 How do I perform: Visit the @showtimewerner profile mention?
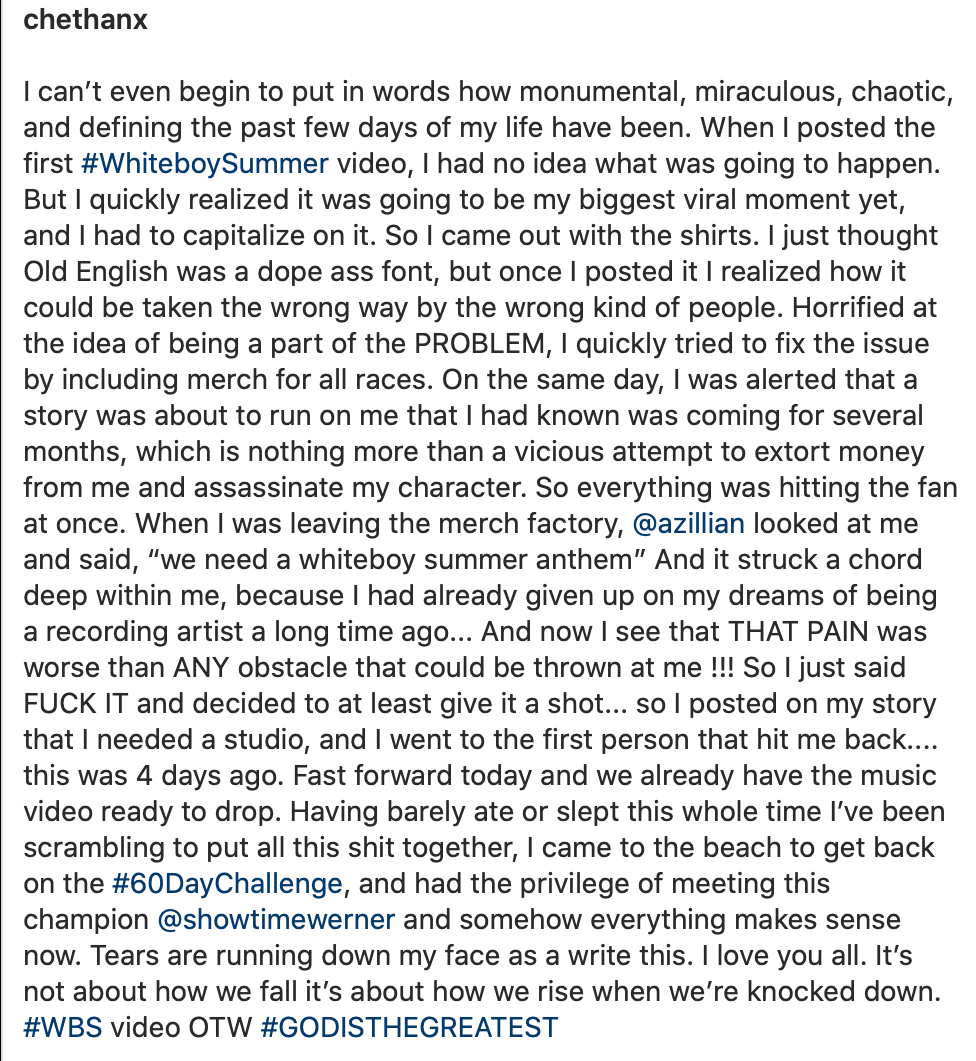(276, 920)
